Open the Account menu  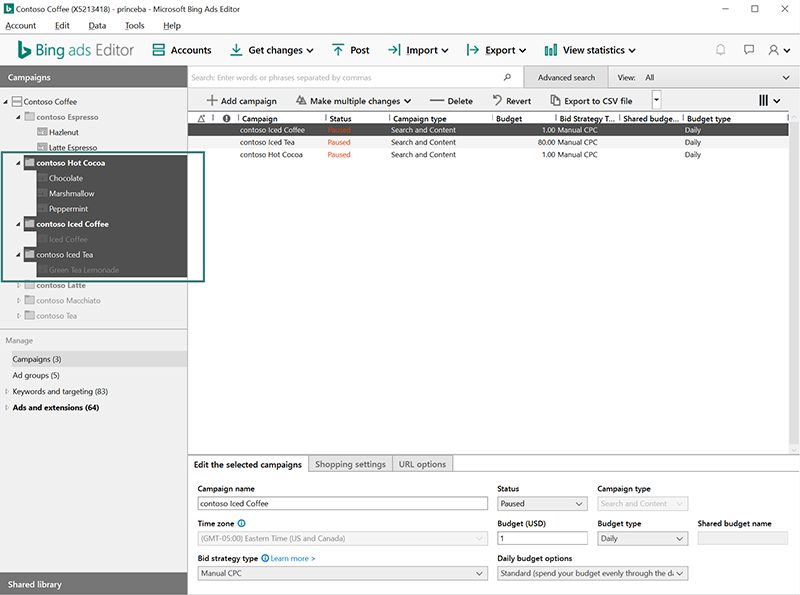pos(20,26)
